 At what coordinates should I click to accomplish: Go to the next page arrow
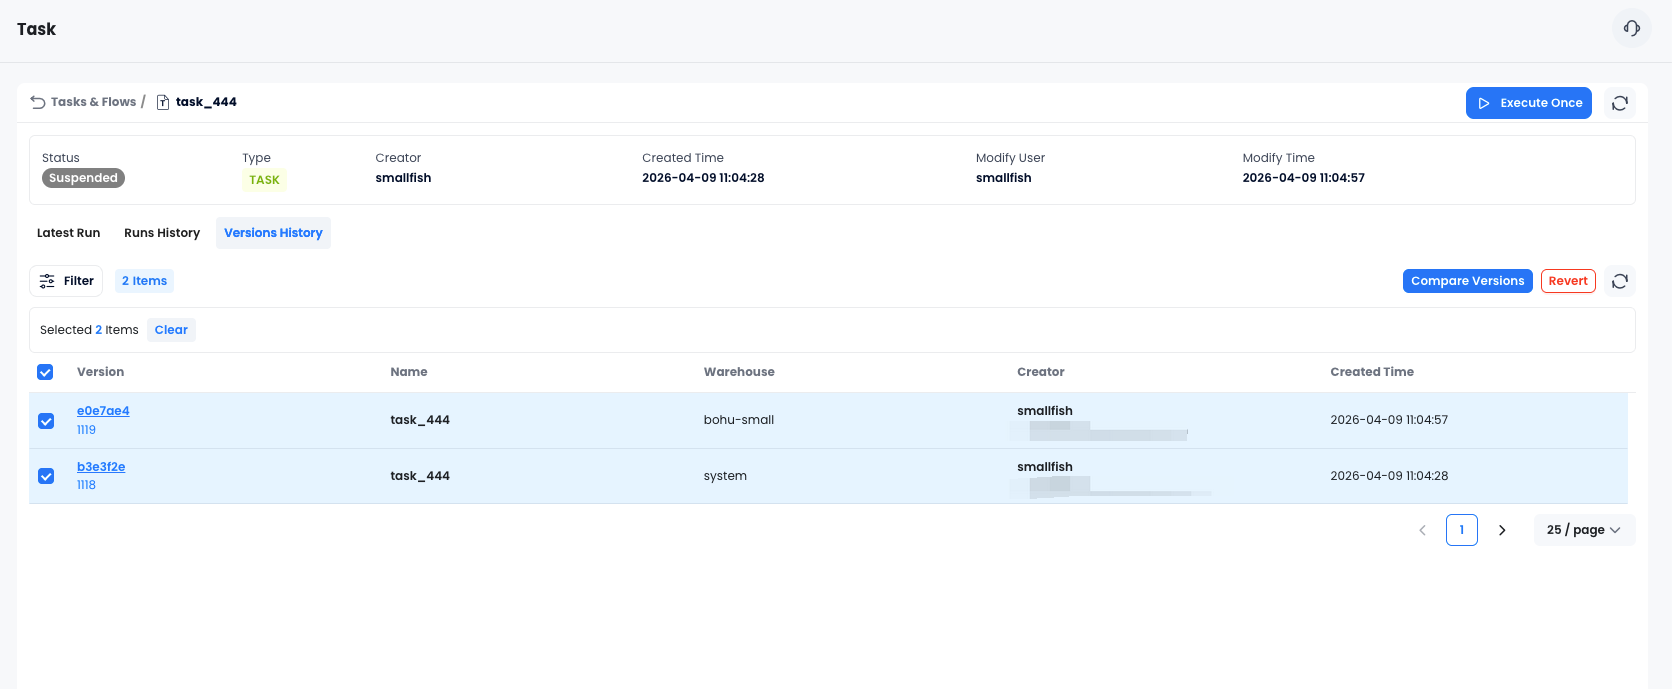(x=1501, y=530)
